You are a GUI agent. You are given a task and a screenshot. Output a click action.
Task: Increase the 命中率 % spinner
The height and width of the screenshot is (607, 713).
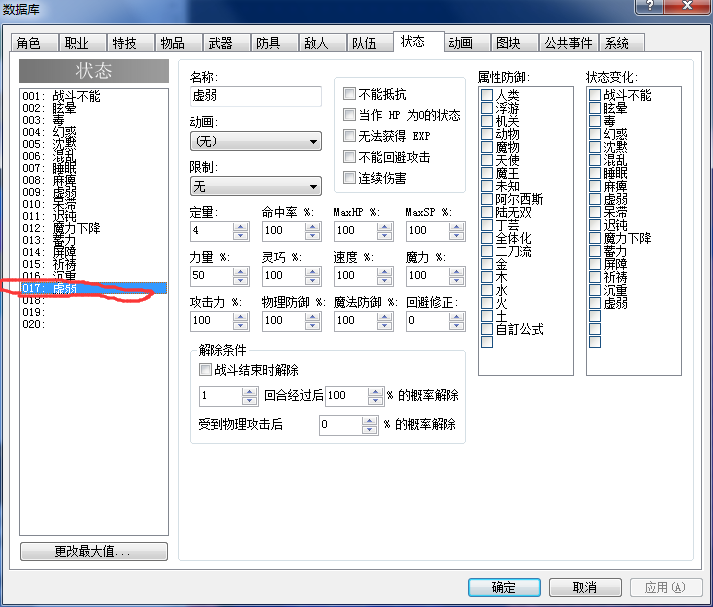pos(312,226)
